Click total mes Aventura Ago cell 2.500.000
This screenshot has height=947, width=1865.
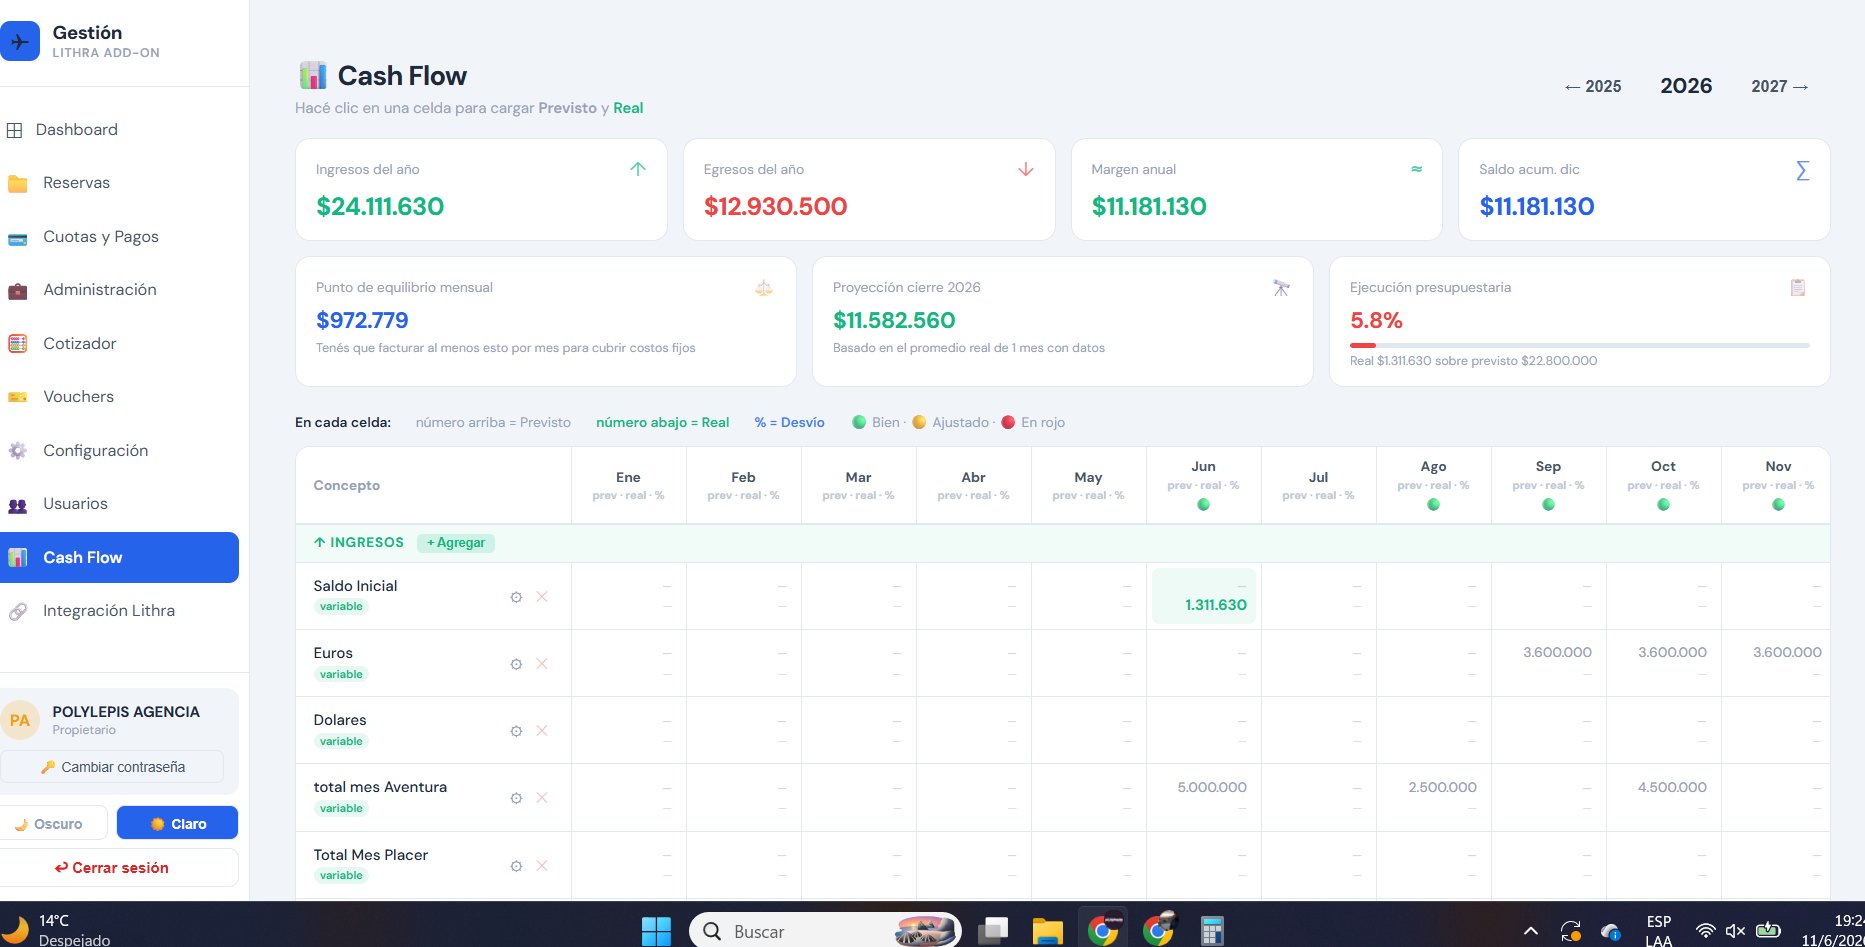(x=1434, y=798)
